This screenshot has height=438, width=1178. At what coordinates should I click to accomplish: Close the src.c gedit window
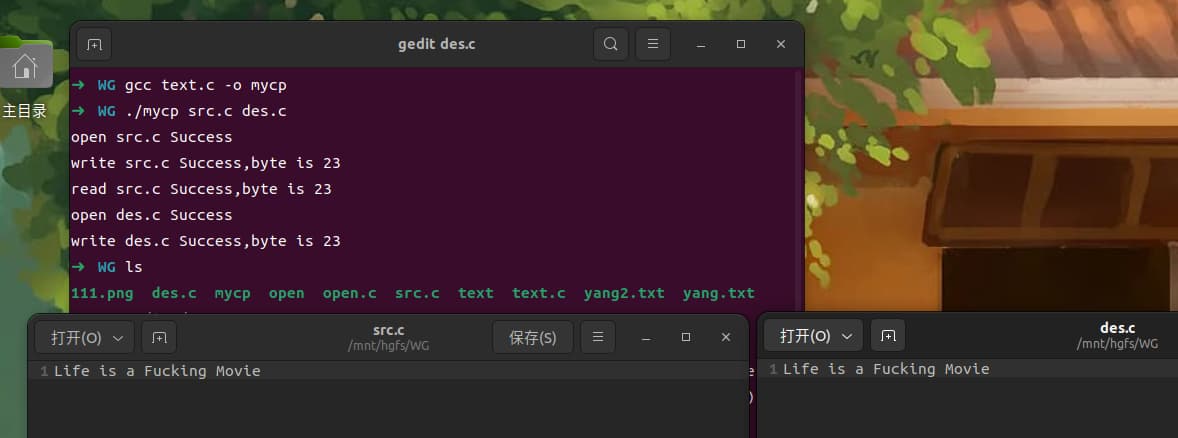point(724,338)
